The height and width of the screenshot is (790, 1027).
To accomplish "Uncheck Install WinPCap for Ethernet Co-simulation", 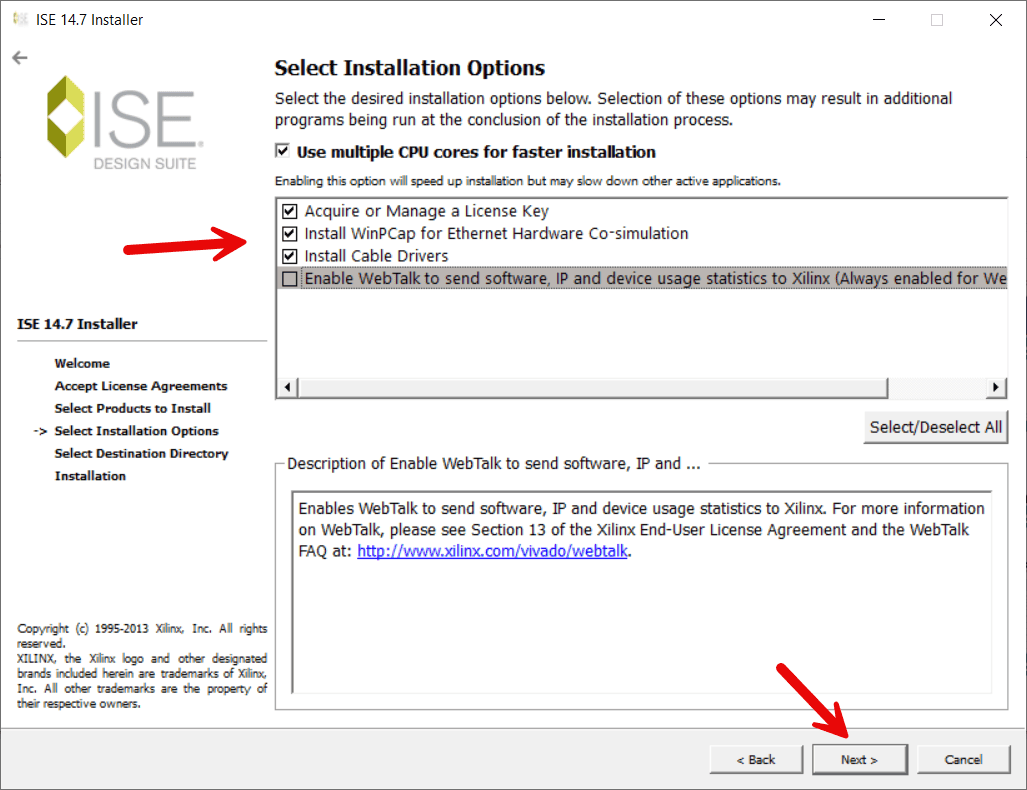I will click(x=288, y=233).
